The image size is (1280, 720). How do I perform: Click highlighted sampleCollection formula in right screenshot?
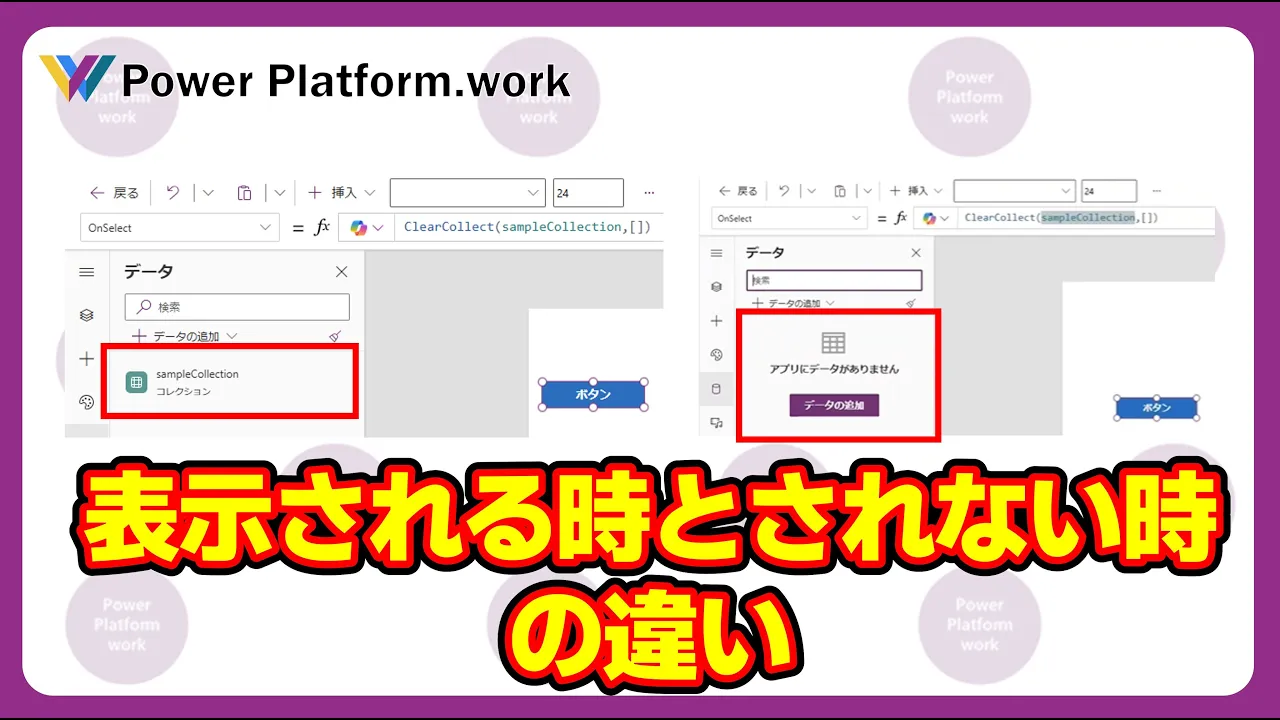tap(1088, 217)
